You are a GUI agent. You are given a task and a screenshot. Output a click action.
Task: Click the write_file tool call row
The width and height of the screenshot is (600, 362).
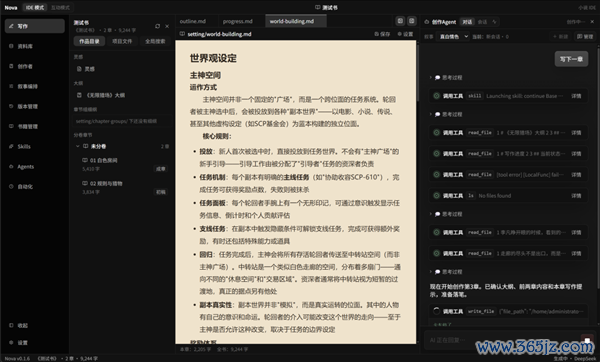point(508,311)
